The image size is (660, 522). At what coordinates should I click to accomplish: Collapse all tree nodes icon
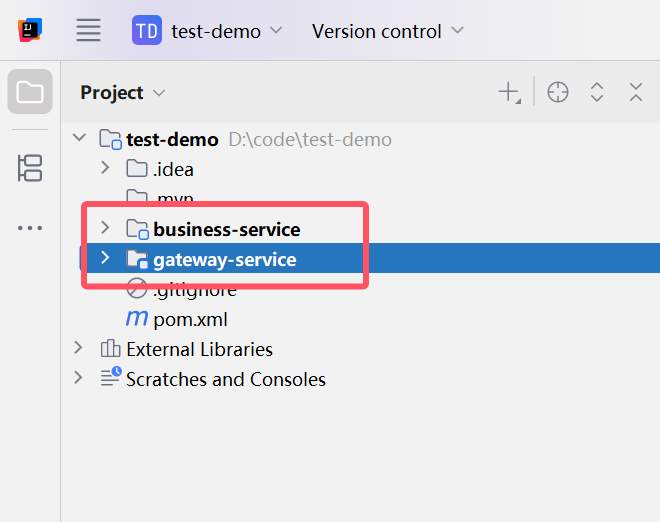tap(636, 93)
